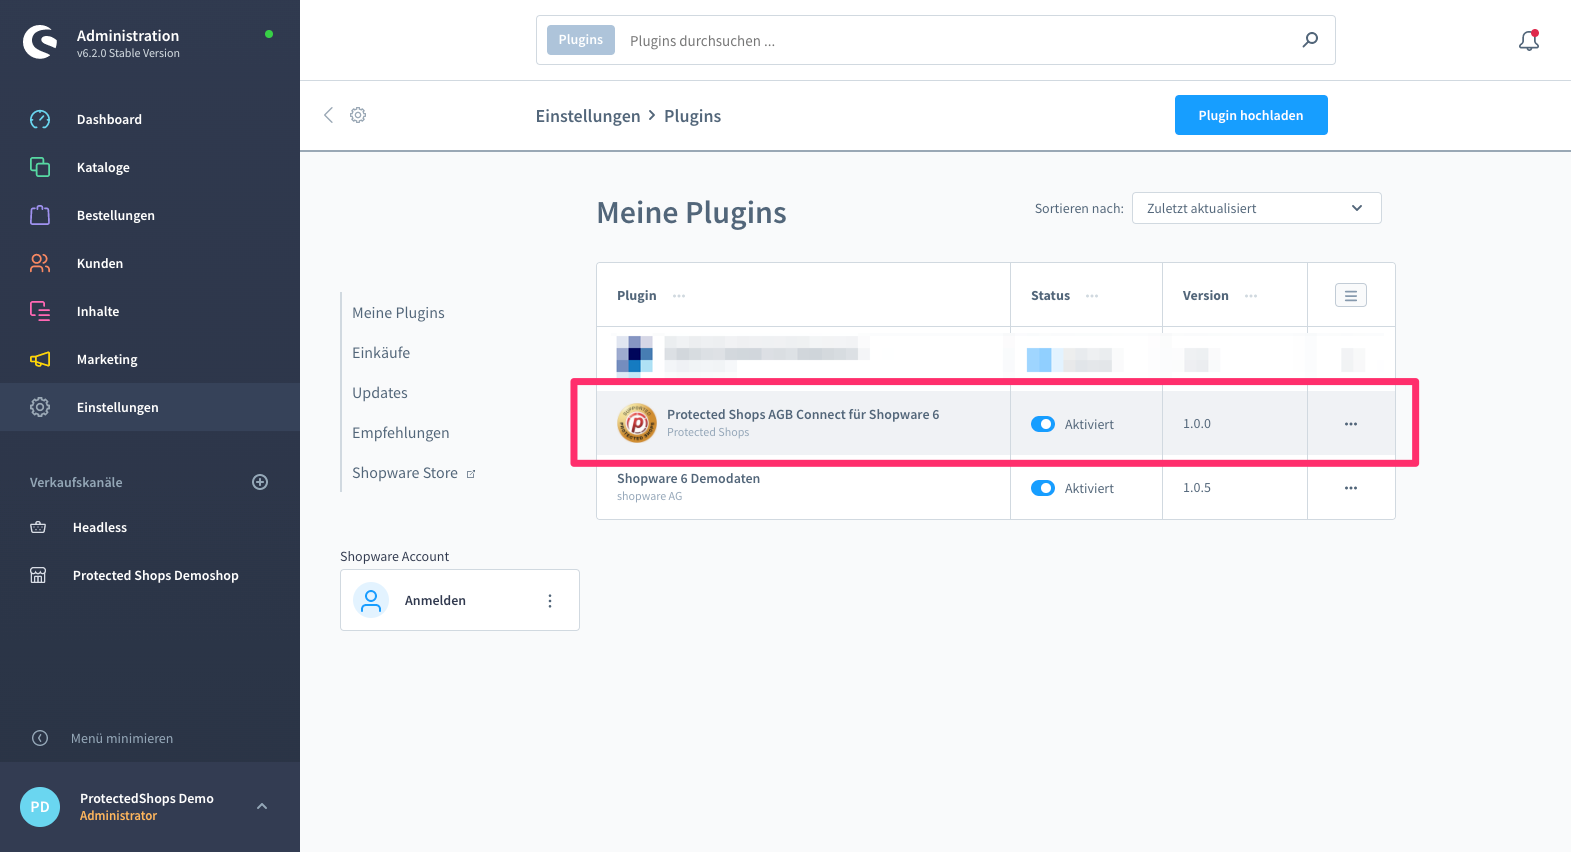1571x852 pixels.
Task: Click the Plugins search tag
Action: pos(581,40)
